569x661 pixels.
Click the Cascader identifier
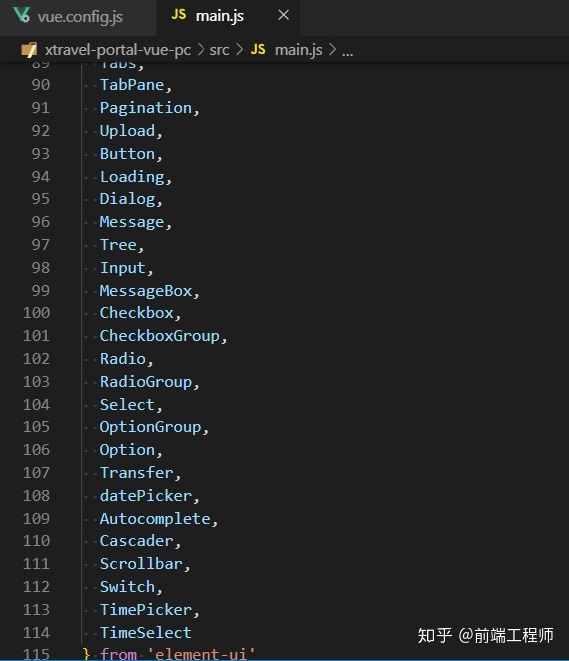(x=136, y=541)
